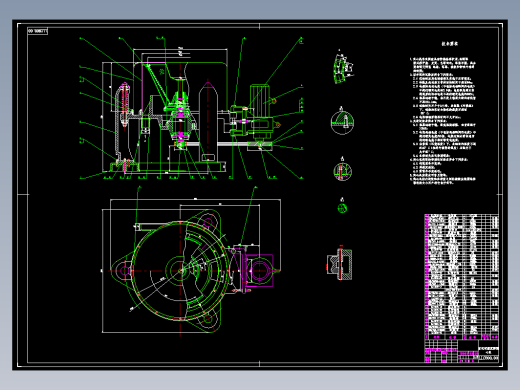The width and height of the screenshot is (520, 390).
Task: Select the largest circular detail view with white outline
Action: pyautogui.click(x=342, y=123)
